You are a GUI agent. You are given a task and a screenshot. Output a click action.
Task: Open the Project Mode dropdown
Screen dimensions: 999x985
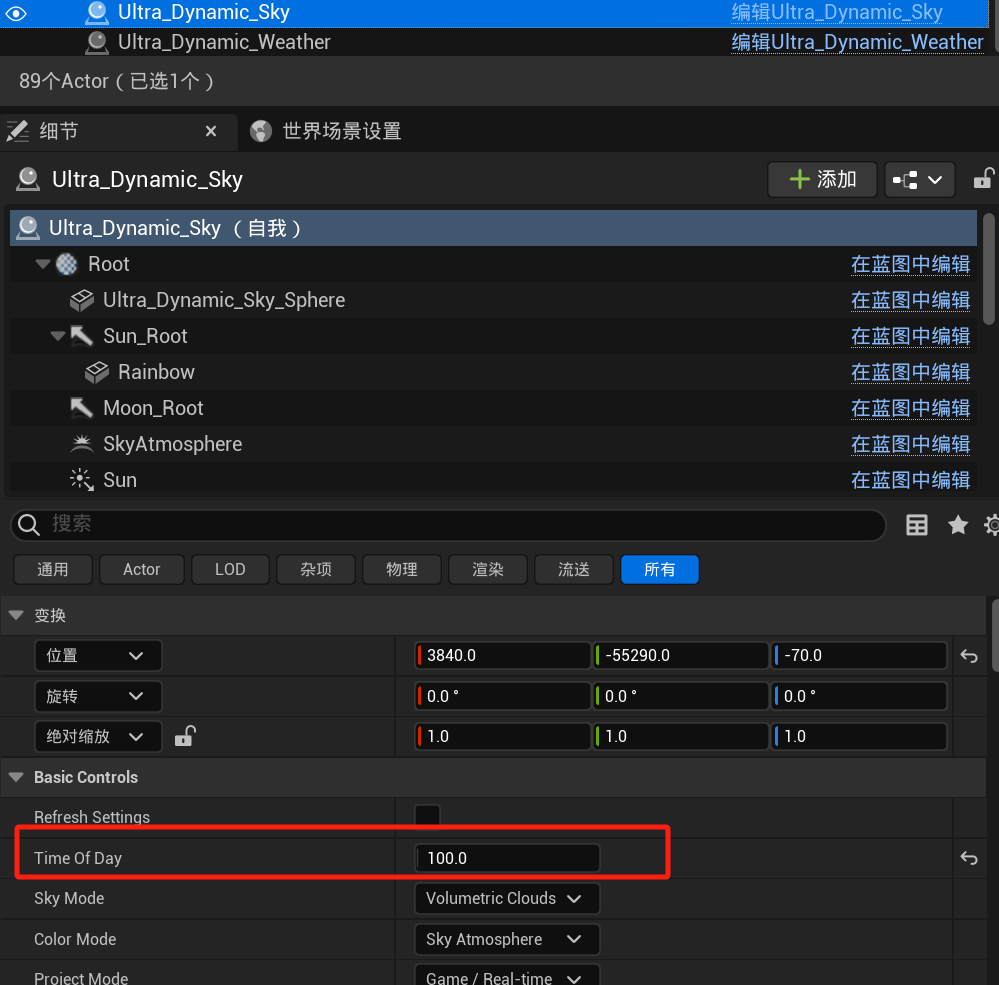click(x=507, y=975)
